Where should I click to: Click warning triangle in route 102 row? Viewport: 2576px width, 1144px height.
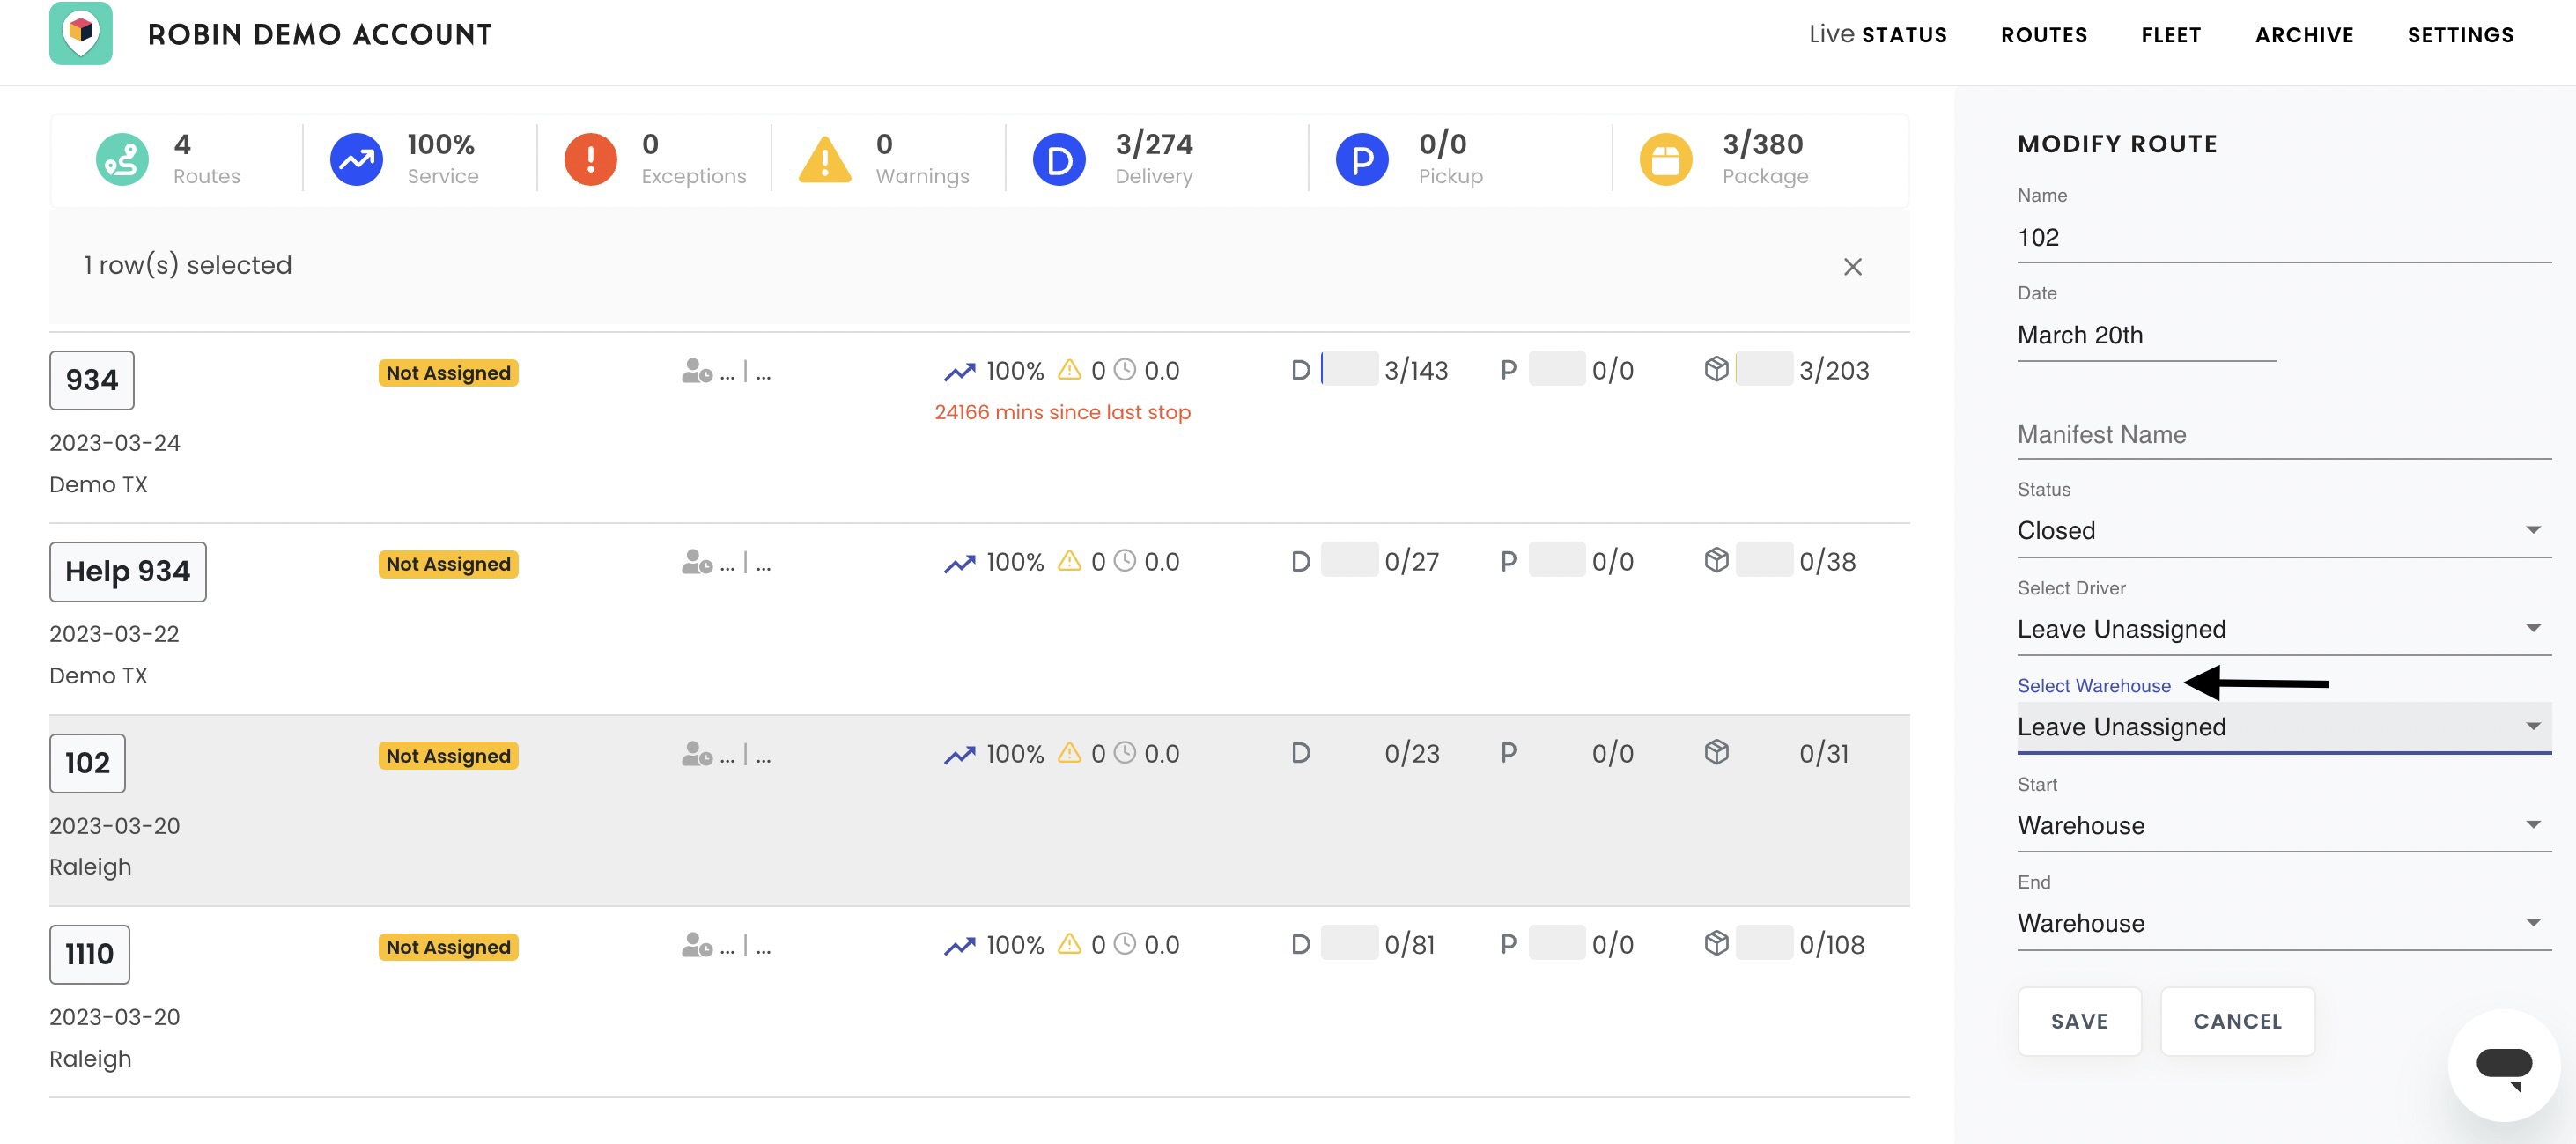(x=1069, y=753)
